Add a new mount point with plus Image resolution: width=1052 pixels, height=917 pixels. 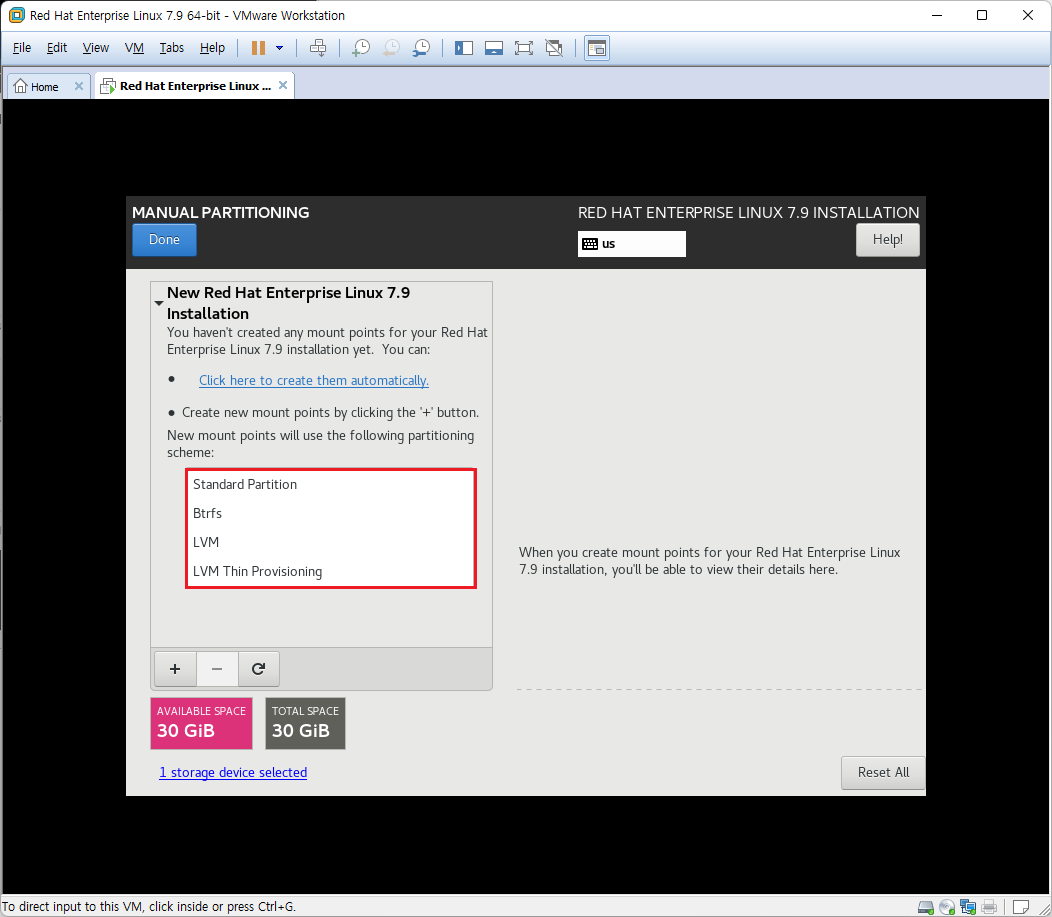coord(175,669)
